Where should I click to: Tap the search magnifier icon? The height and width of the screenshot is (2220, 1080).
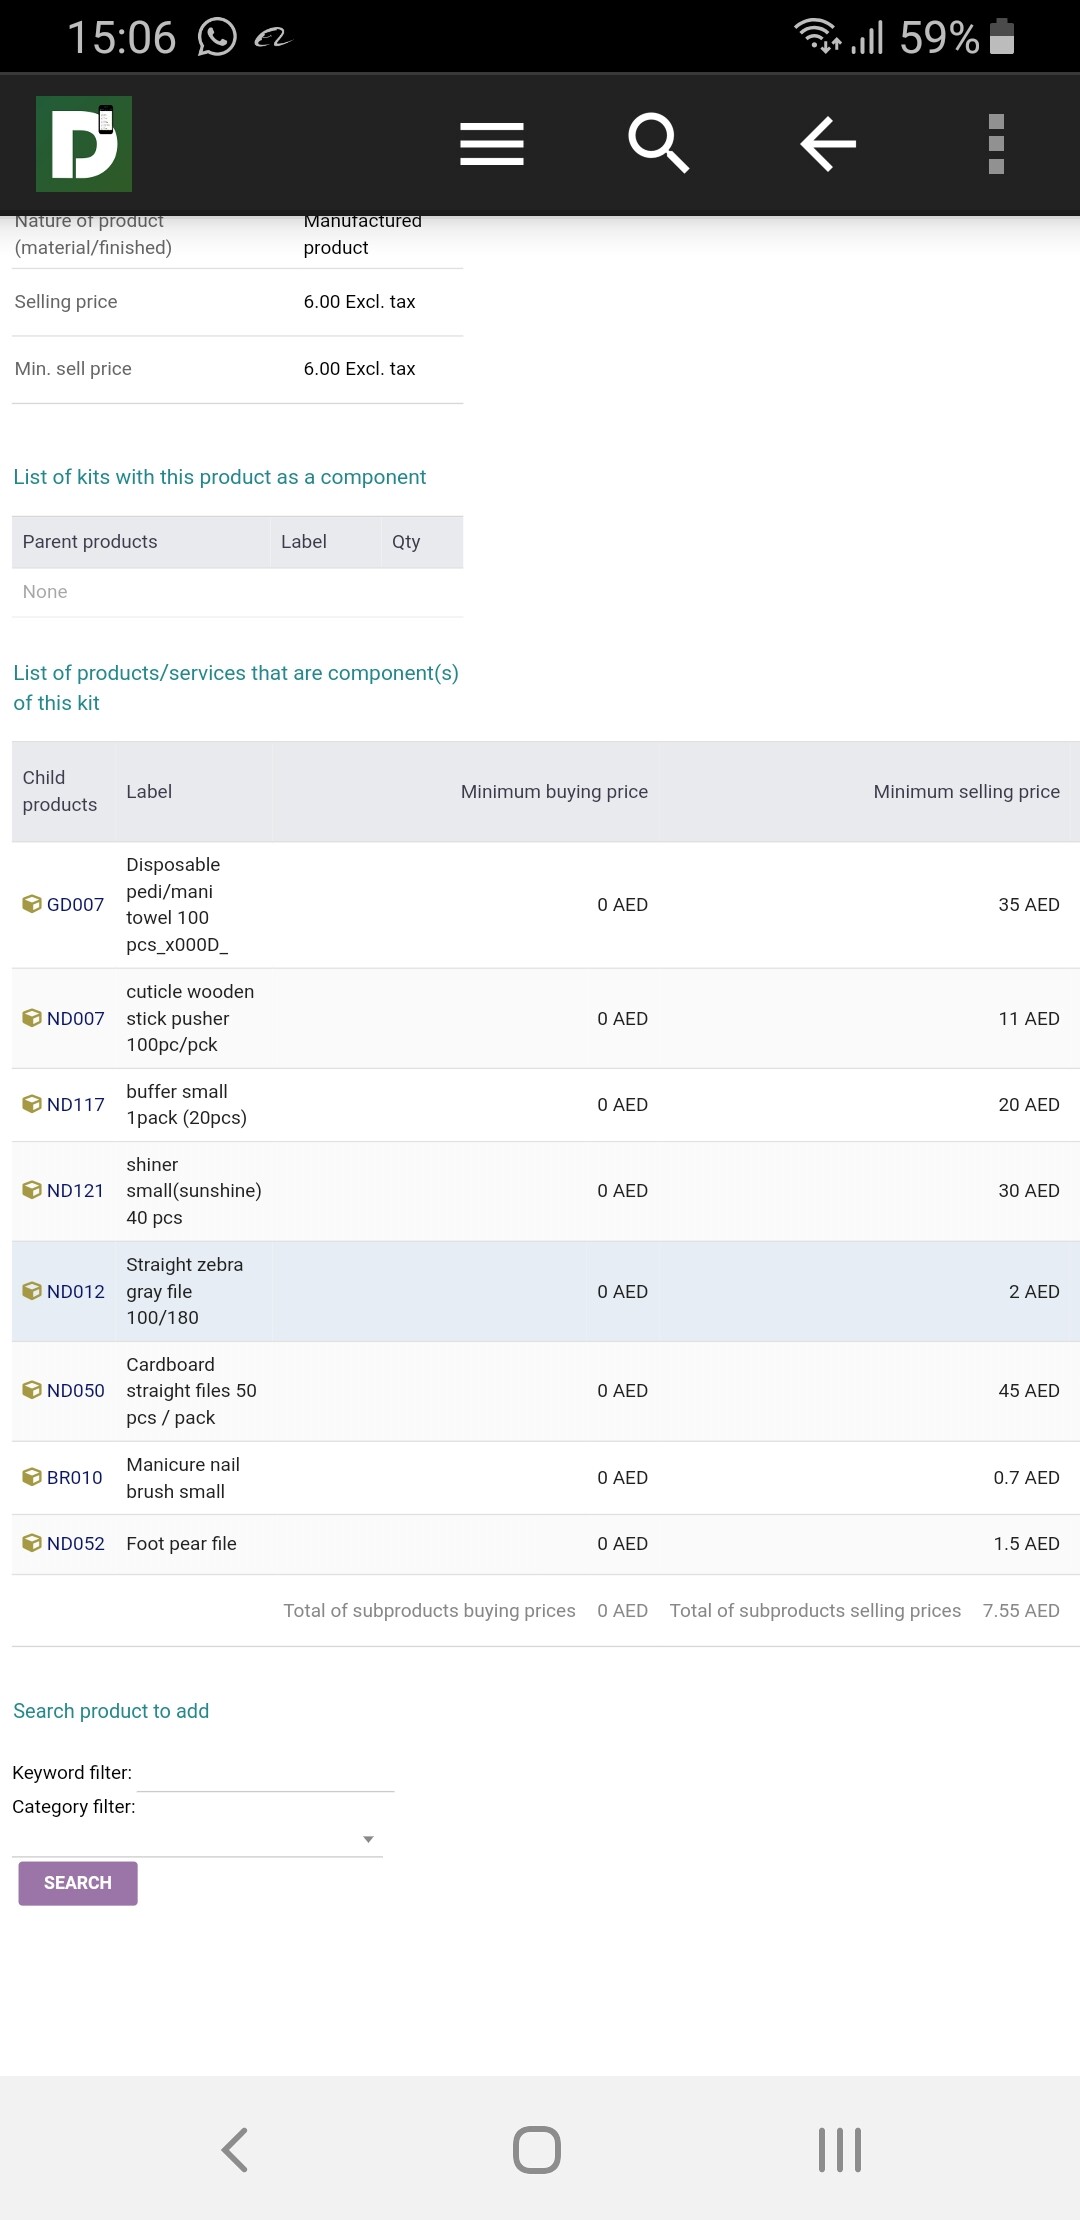click(x=658, y=144)
